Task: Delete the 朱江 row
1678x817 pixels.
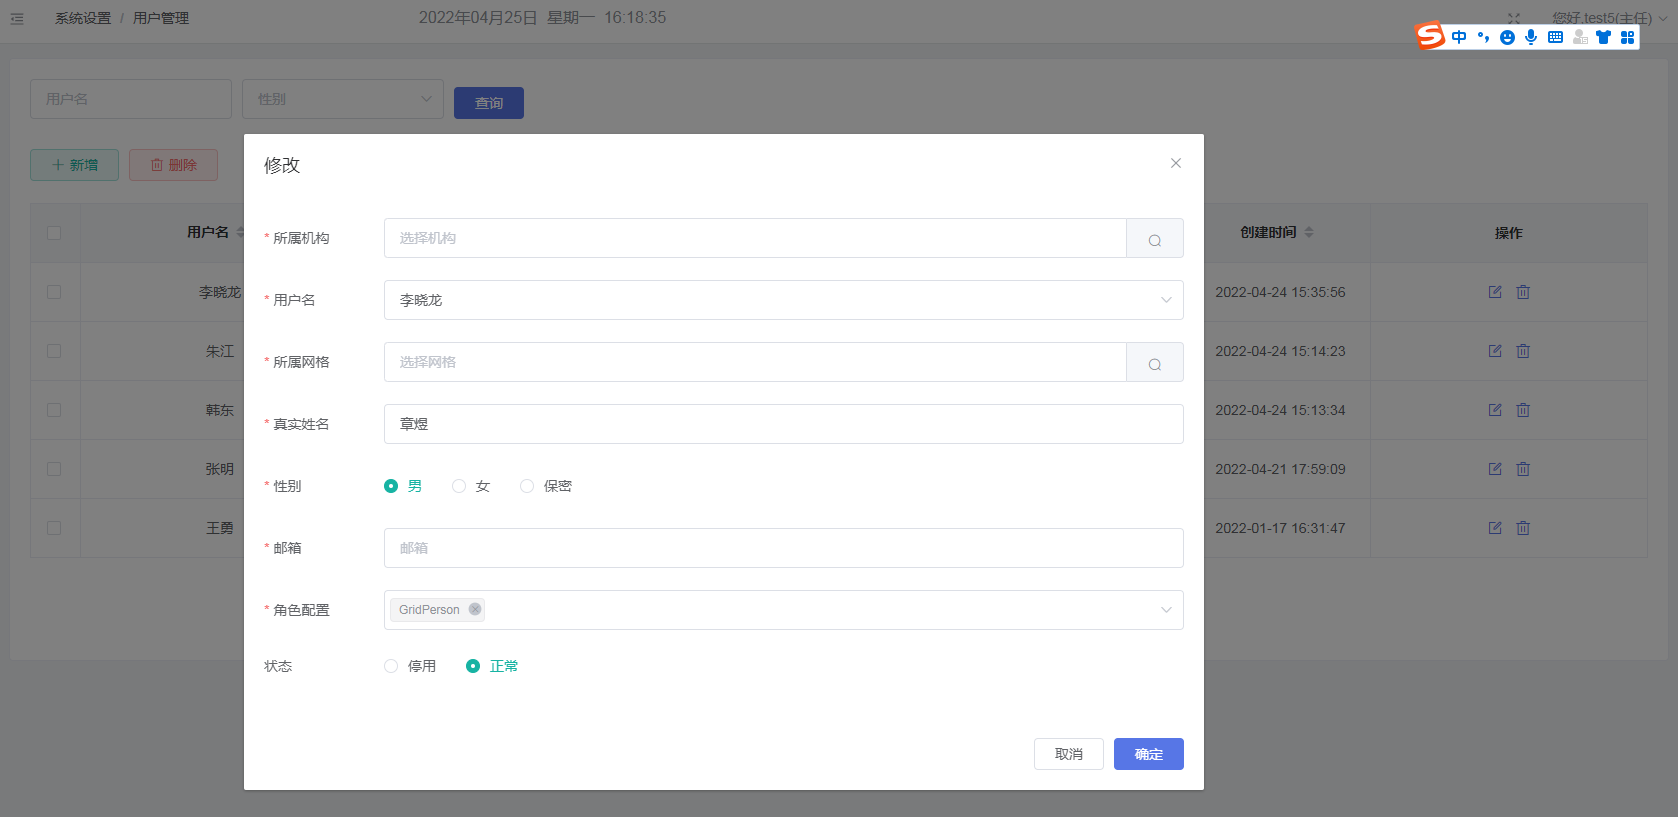Action: point(1523,351)
